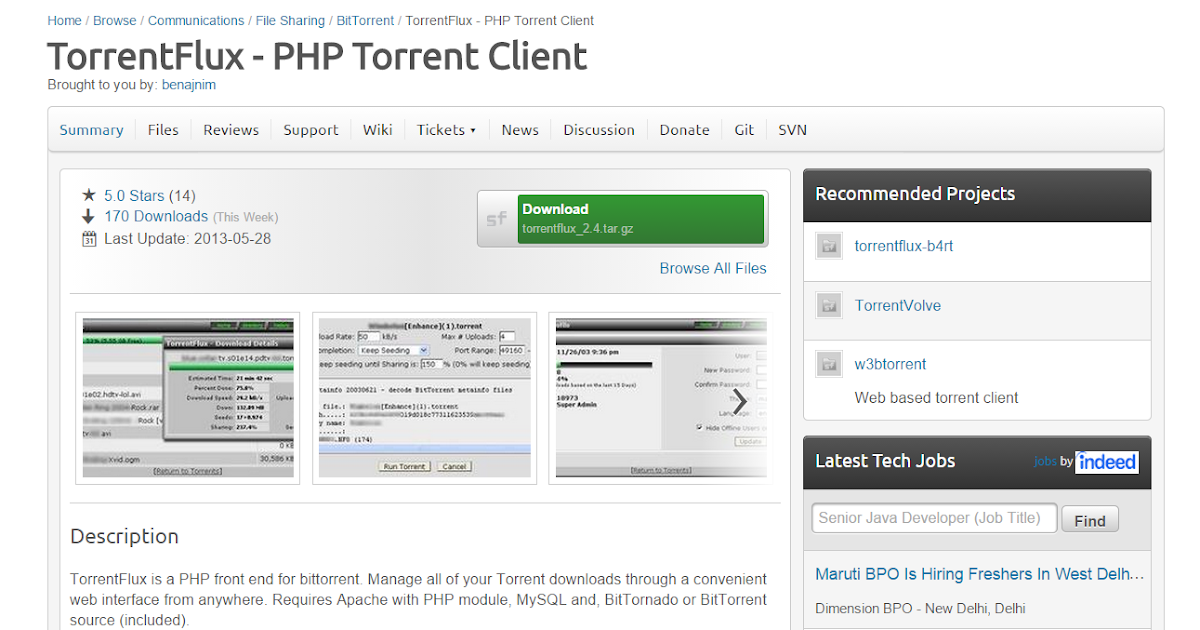Go to Home breadcrumb
The height and width of the screenshot is (630, 1200).
pyautogui.click(x=65, y=20)
